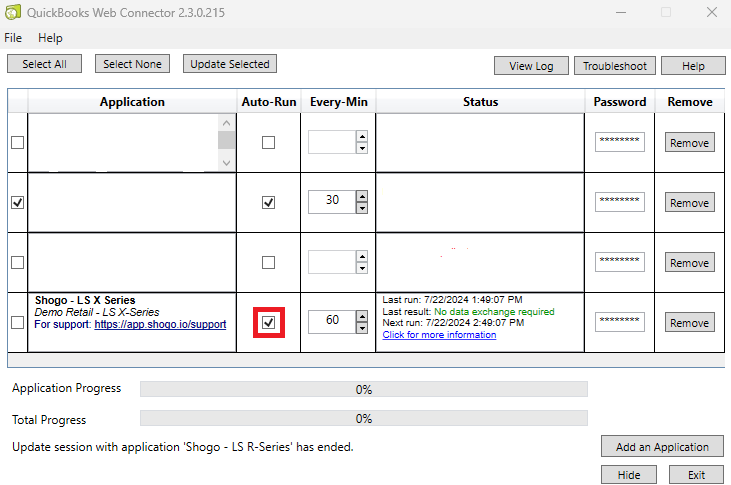
Task: Click the scrollbar thumb in first application cell
Action: pyautogui.click(x=227, y=140)
